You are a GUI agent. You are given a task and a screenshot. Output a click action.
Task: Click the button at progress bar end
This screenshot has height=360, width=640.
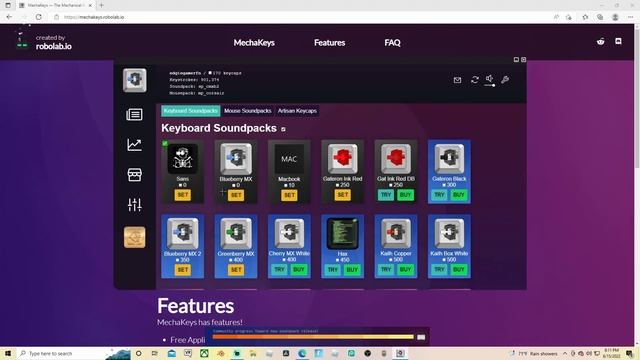pos(421,337)
